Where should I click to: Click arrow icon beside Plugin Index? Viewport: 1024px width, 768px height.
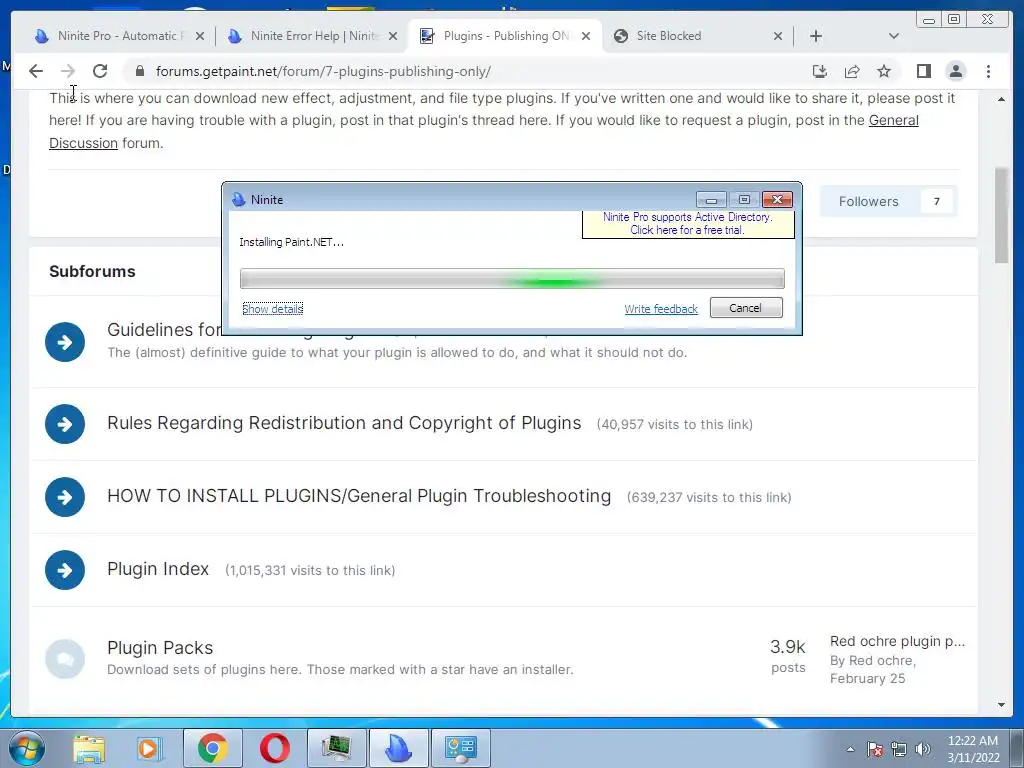click(x=65, y=570)
